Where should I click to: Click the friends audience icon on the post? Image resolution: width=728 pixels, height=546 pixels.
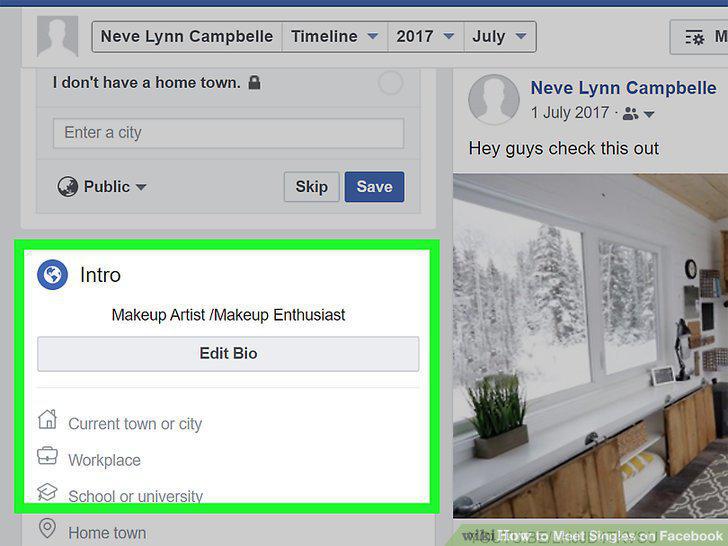point(630,113)
